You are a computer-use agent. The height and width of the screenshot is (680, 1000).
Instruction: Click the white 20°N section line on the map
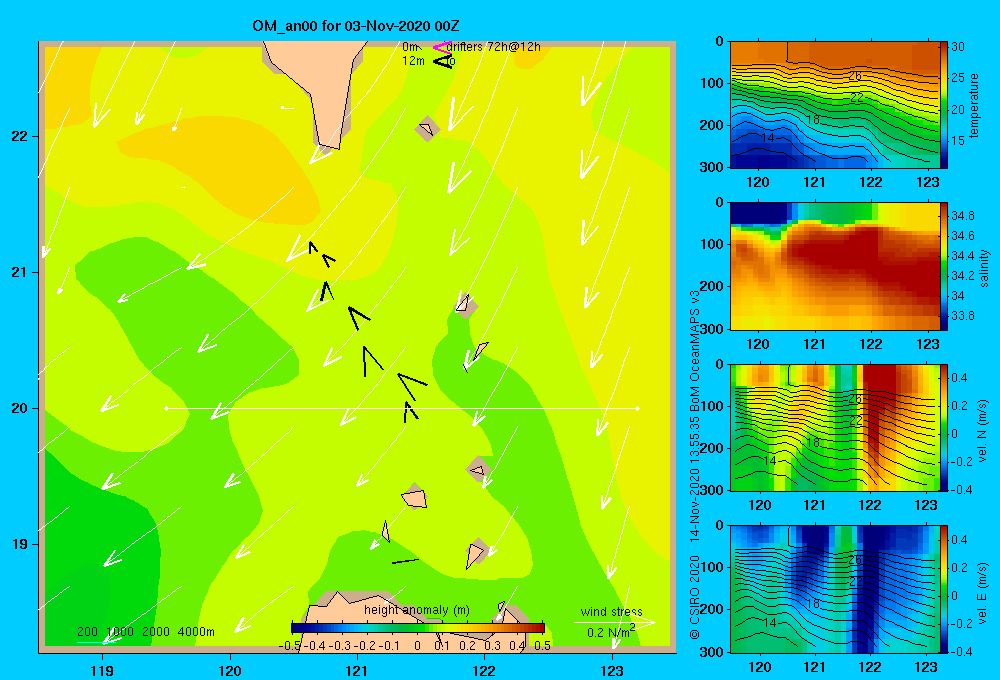pyautogui.click(x=402, y=408)
